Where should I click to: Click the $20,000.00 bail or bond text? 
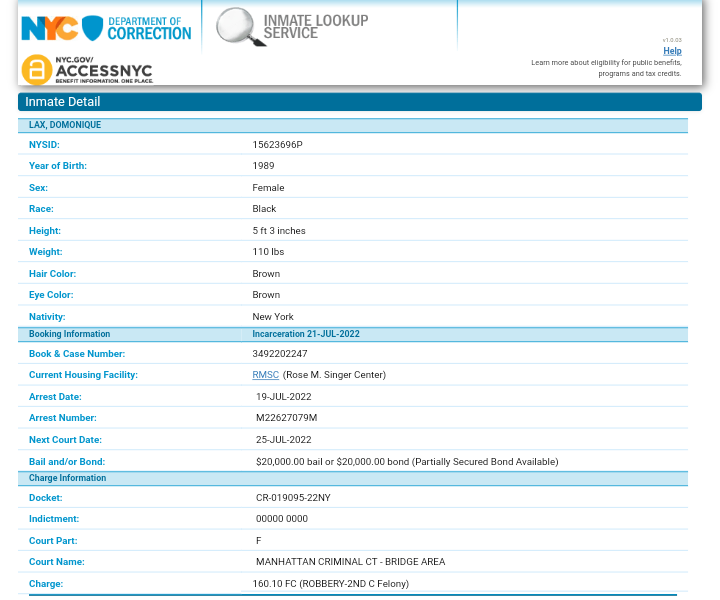[407, 462]
